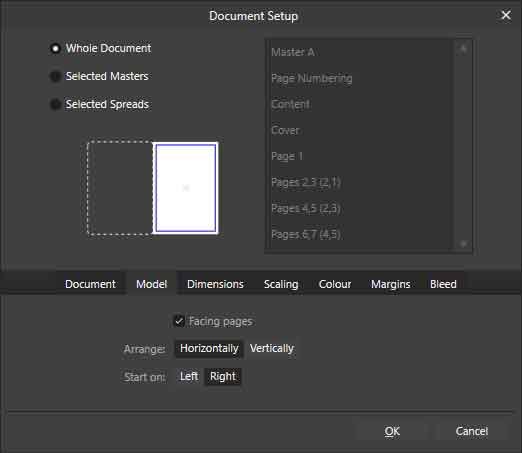Switch to the Margins tab
This screenshot has width=522, height=453.
391,284
